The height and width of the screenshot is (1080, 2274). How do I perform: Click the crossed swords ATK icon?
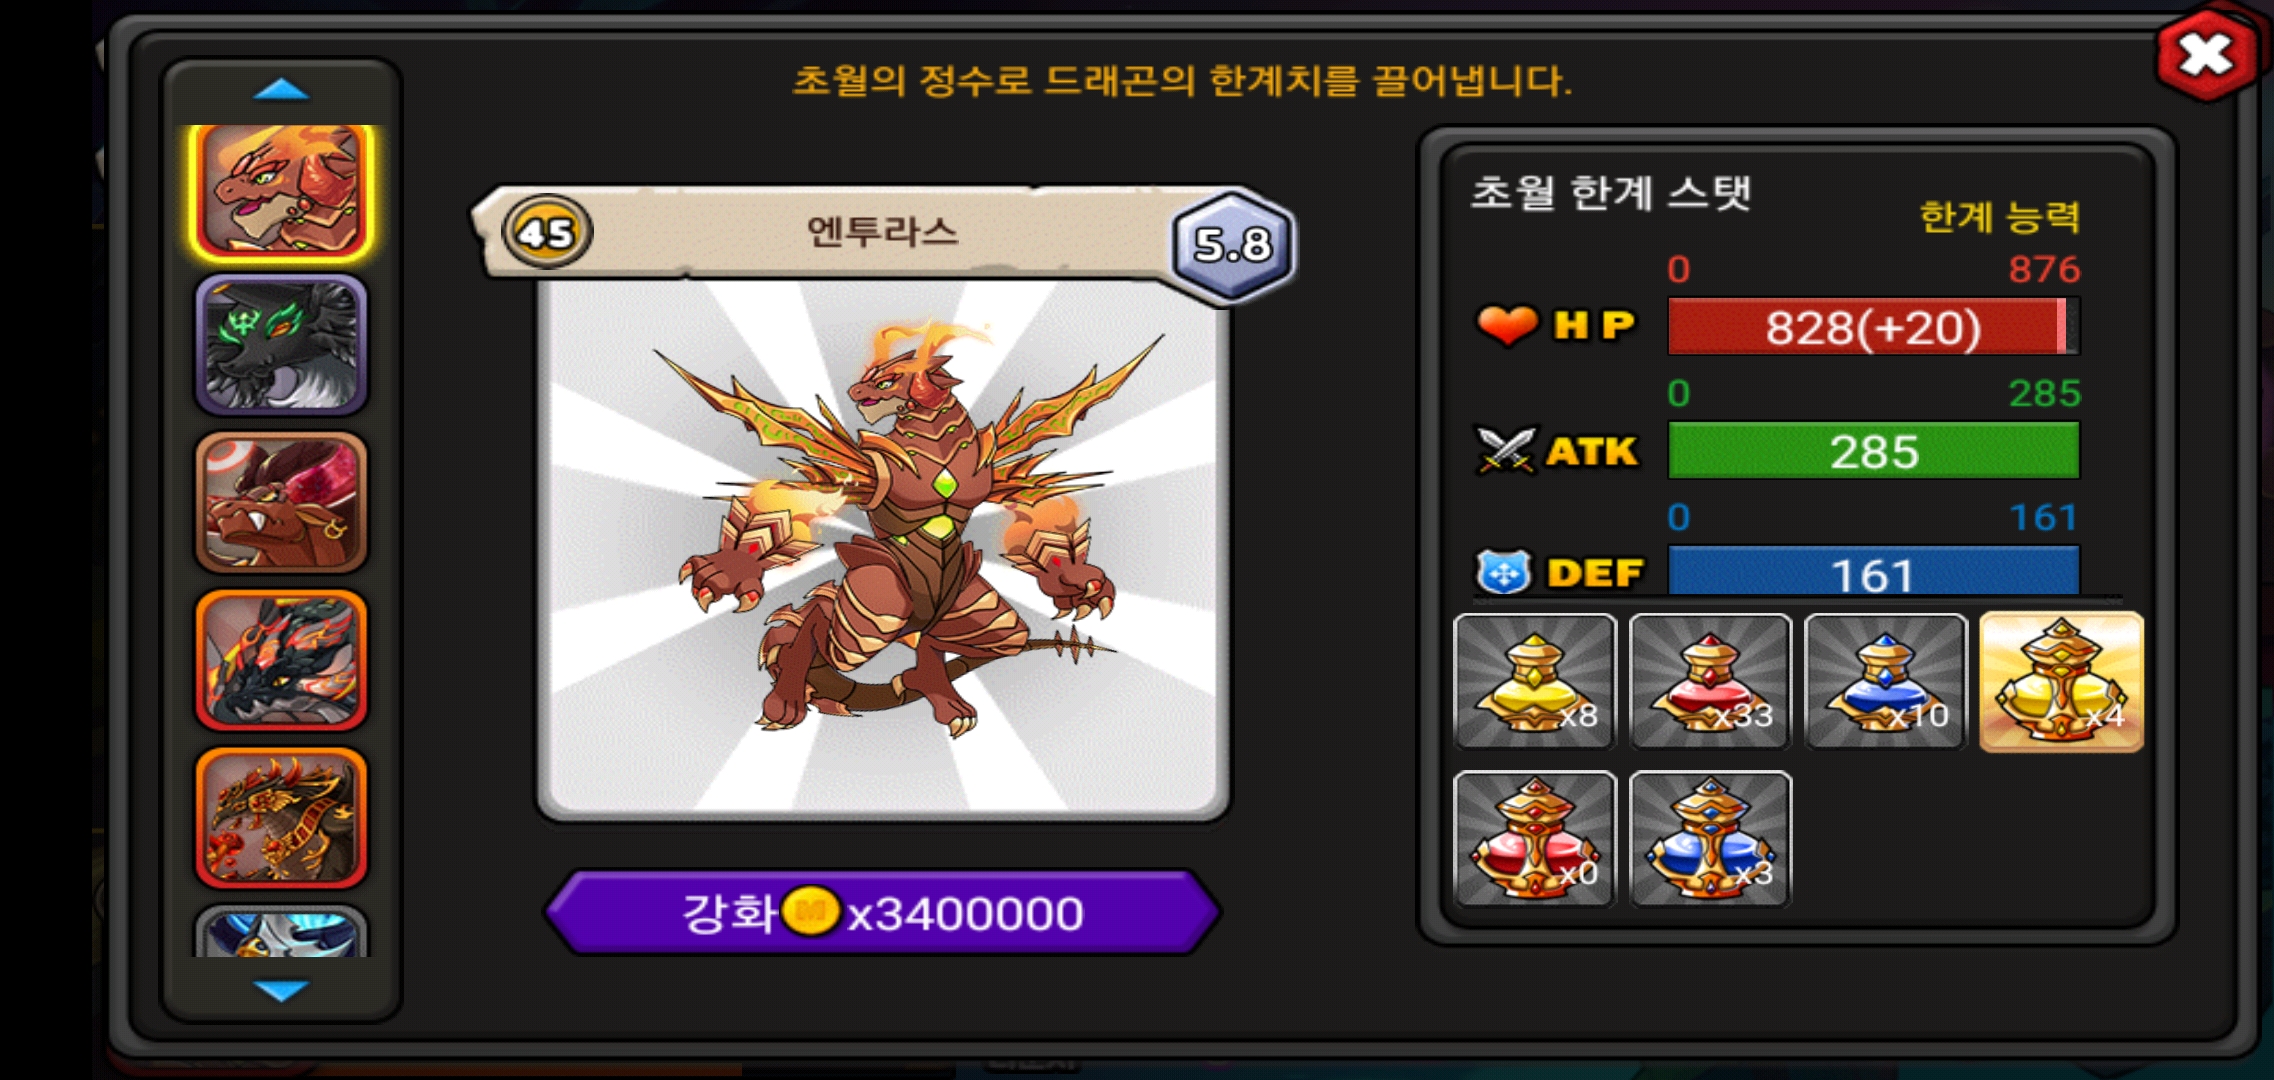(x=1506, y=450)
